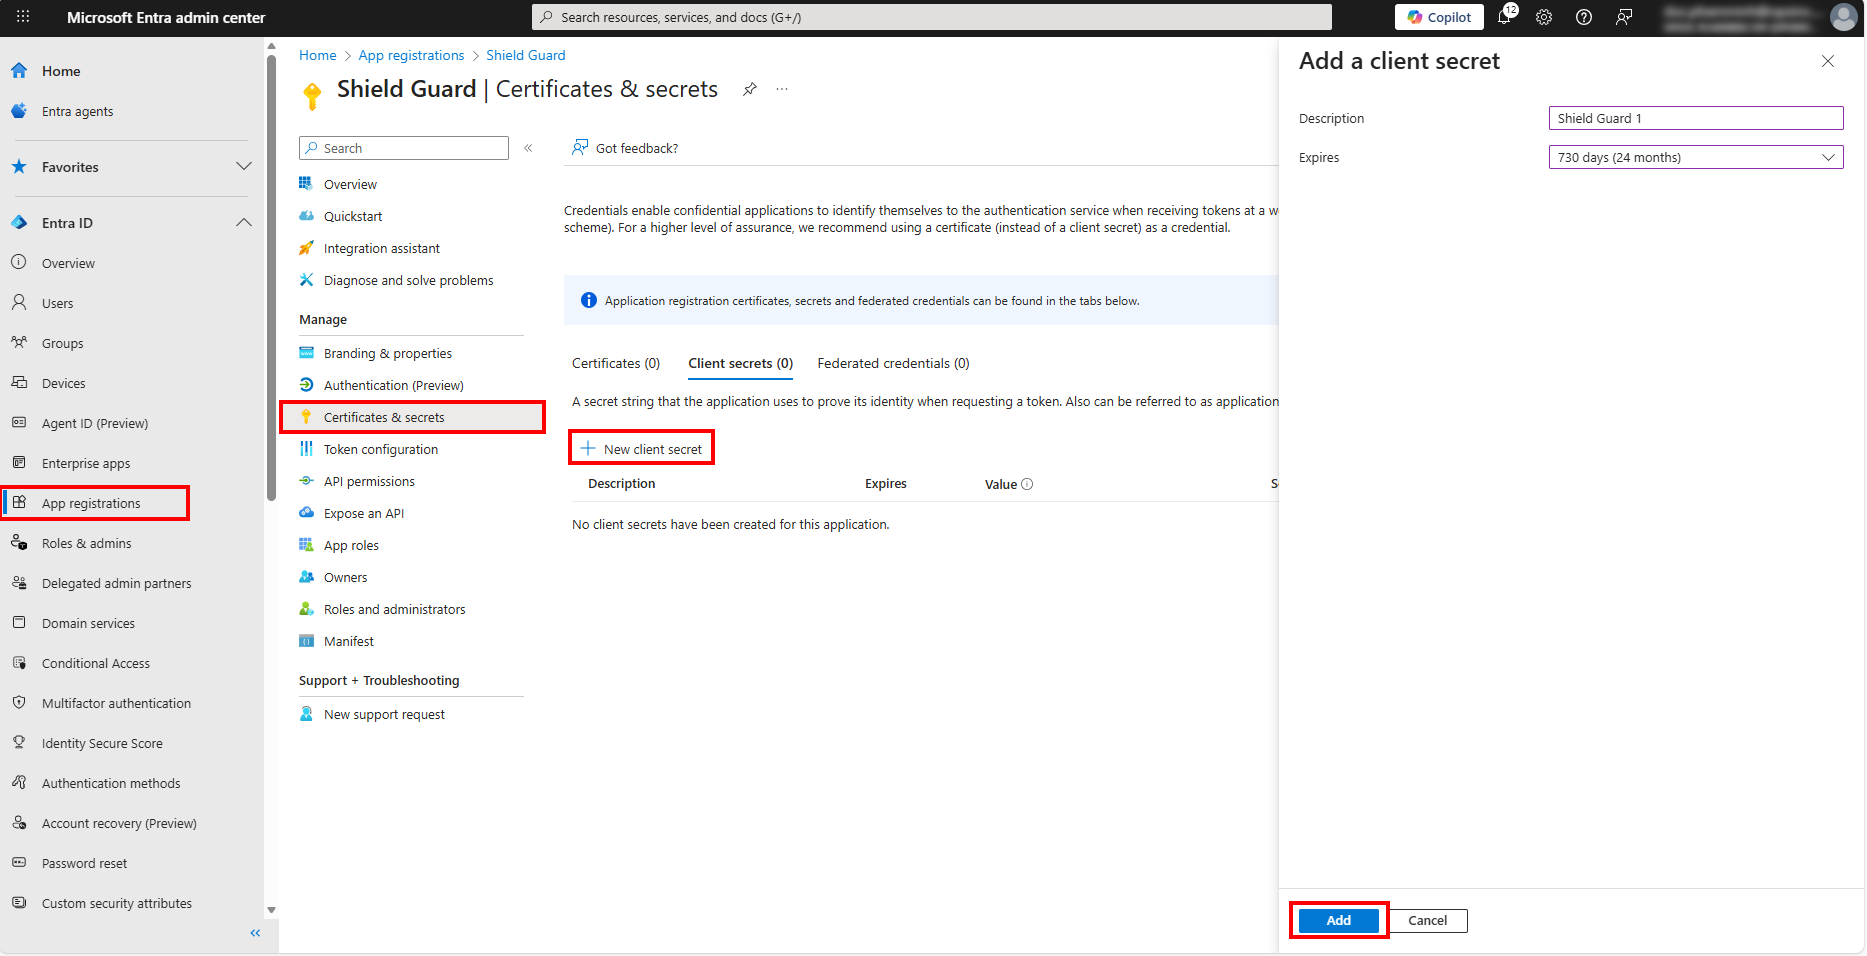
Task: Open API permissions in Manage menu
Action: pos(369,481)
